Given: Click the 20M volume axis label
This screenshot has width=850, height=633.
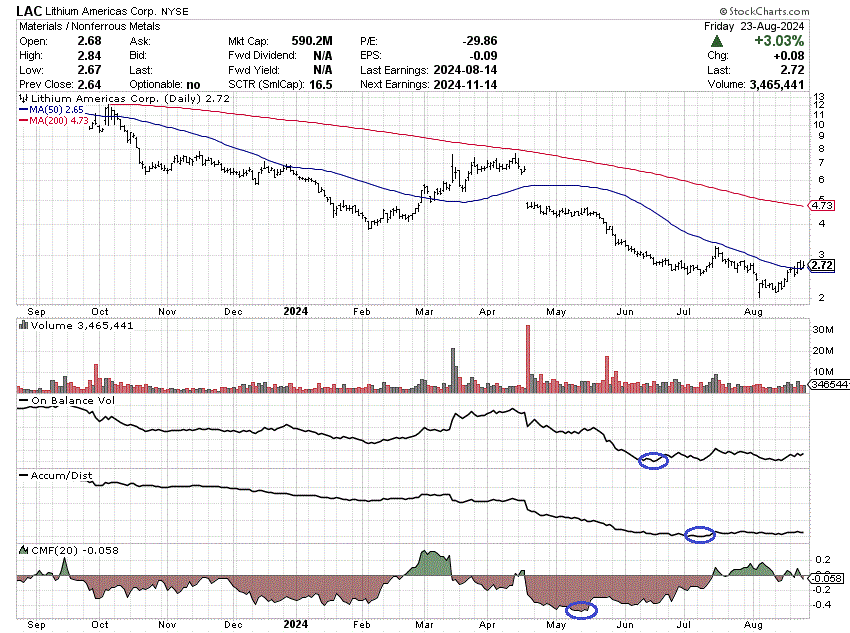Looking at the screenshot, I should [x=822, y=351].
